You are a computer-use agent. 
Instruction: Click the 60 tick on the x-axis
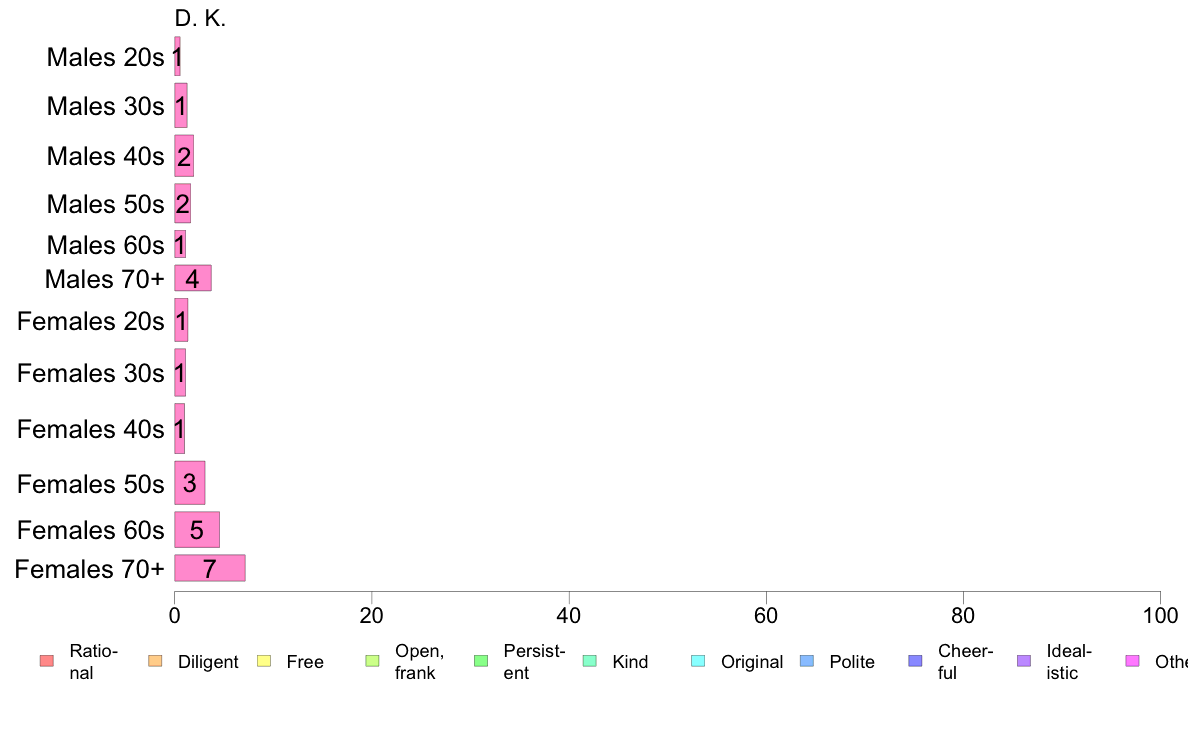766,615
